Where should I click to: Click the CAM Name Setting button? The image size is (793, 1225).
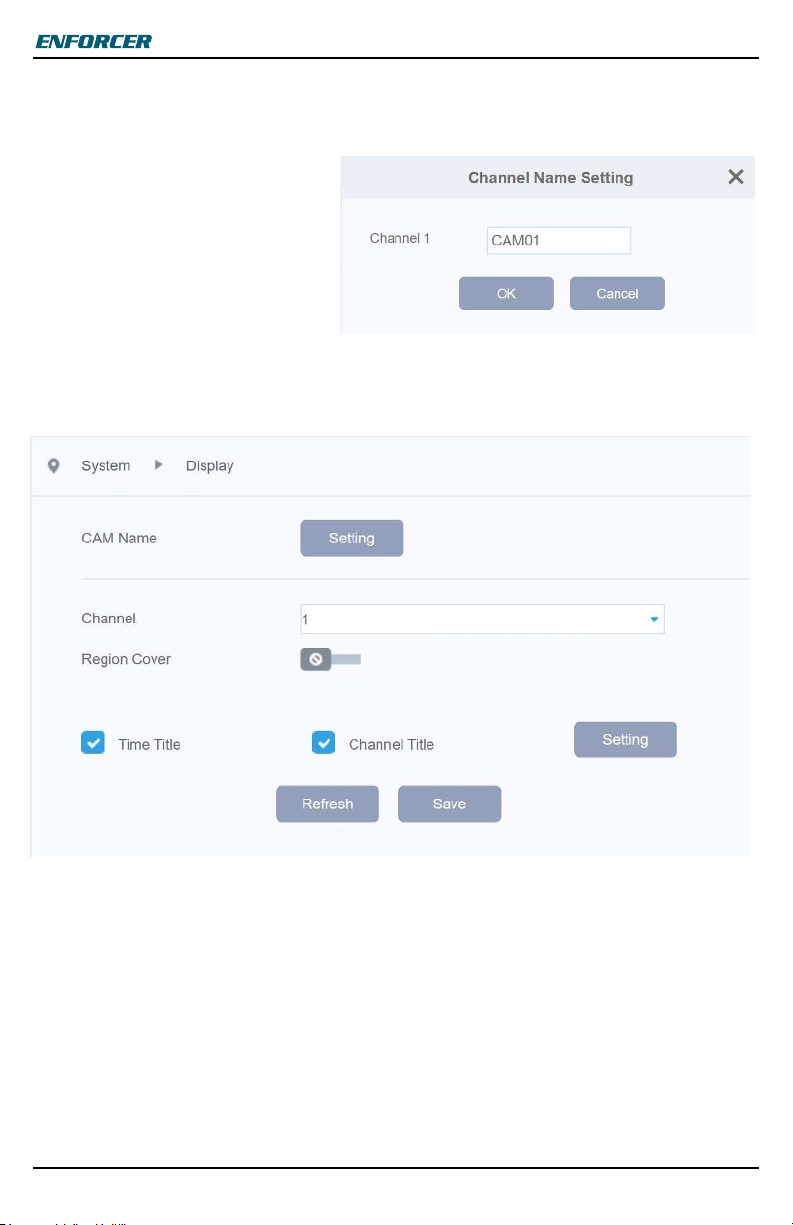click(352, 538)
